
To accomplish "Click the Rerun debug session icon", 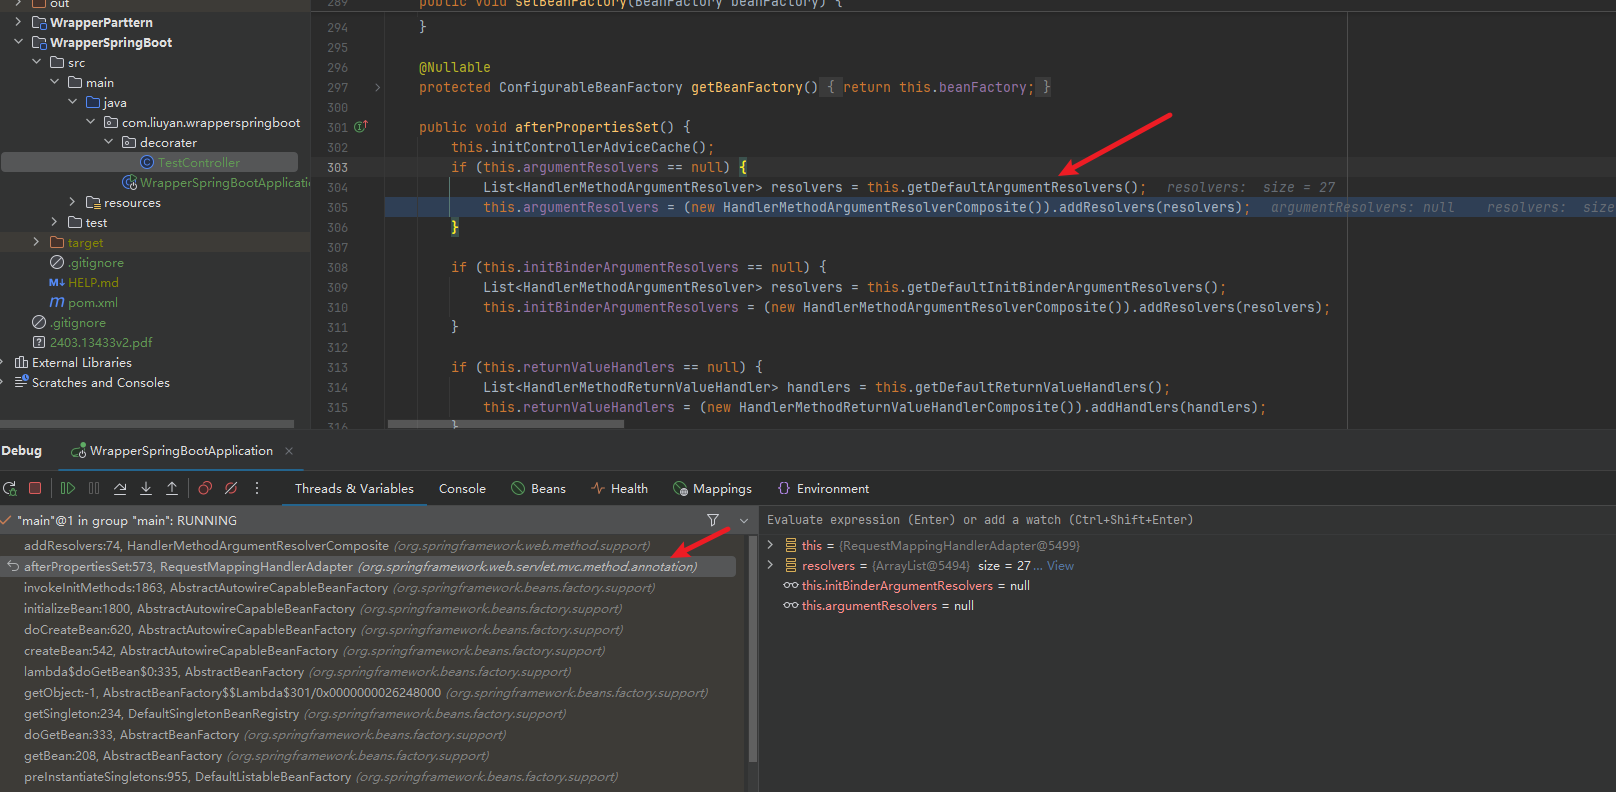I will pos(10,489).
